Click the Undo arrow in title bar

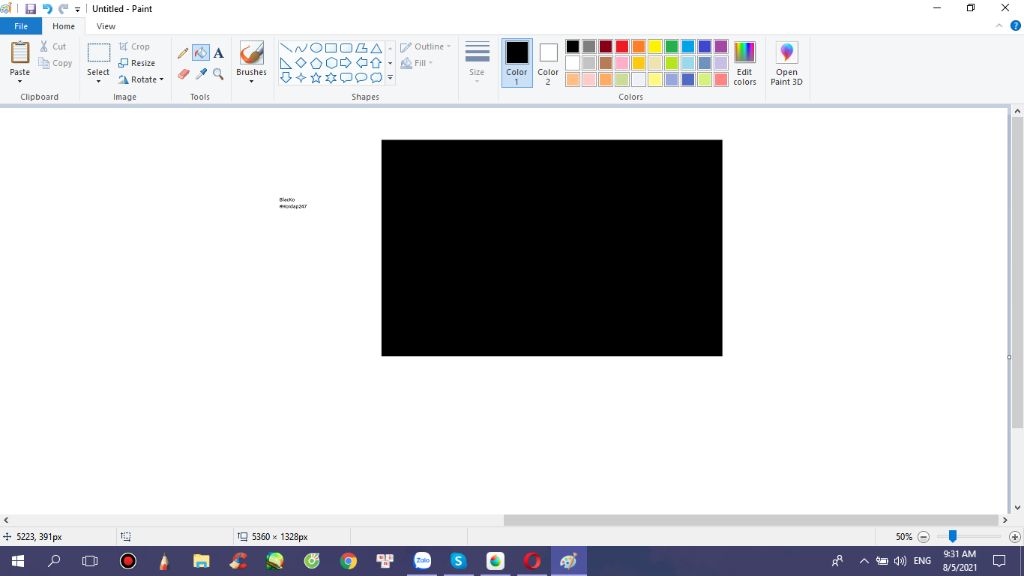click(x=47, y=9)
